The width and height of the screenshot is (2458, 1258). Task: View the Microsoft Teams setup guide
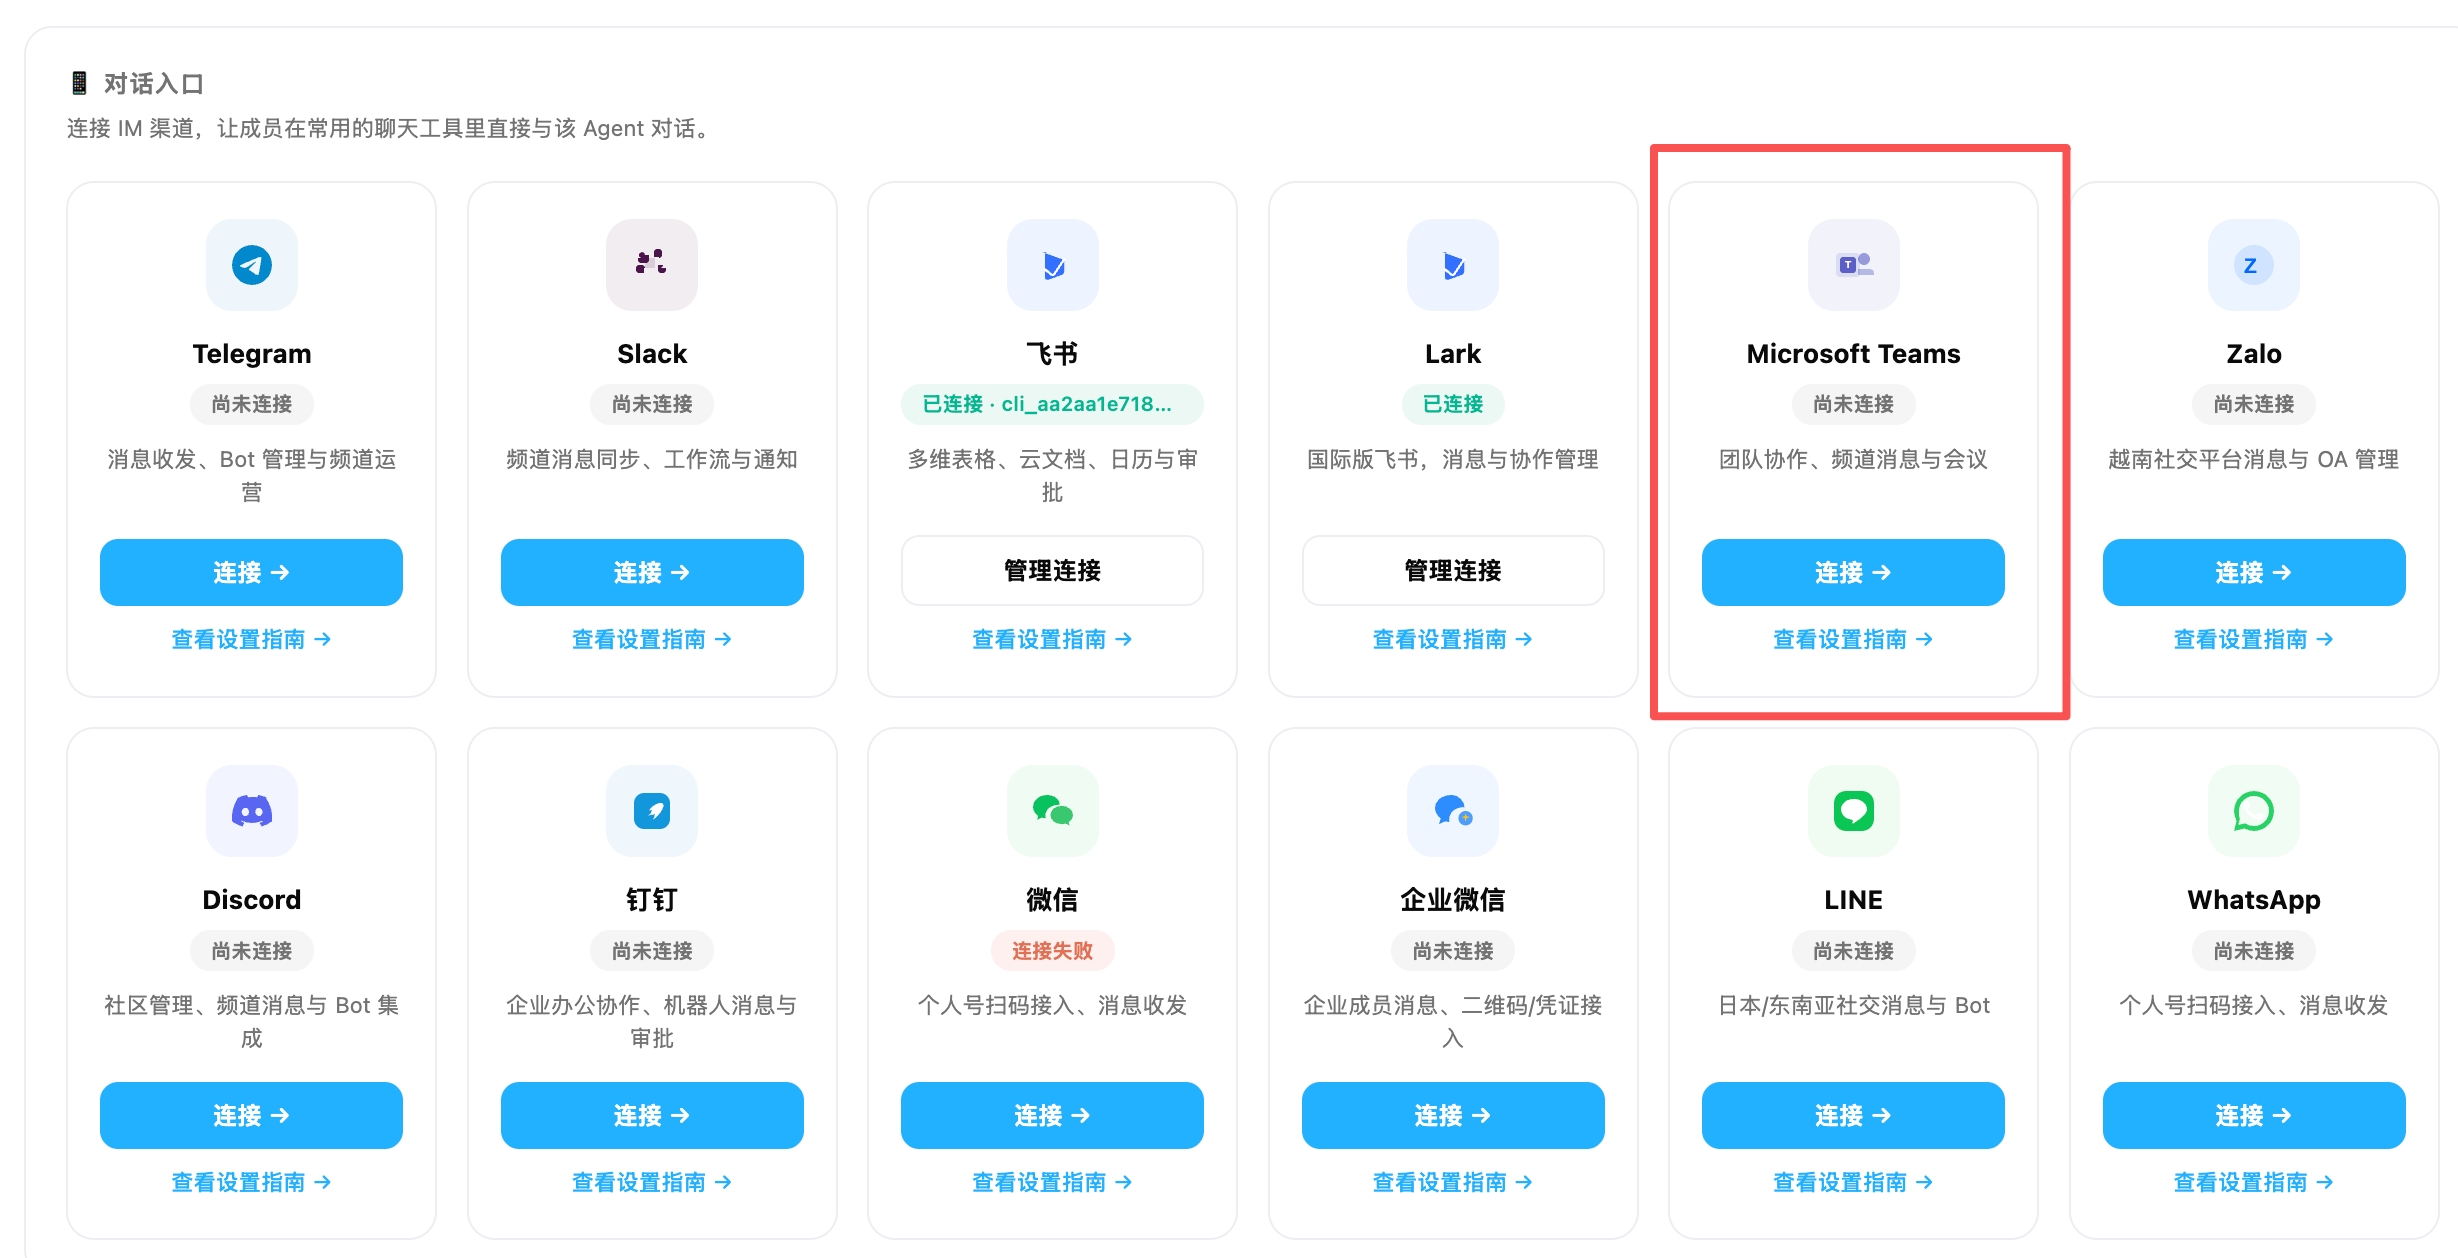[1854, 639]
